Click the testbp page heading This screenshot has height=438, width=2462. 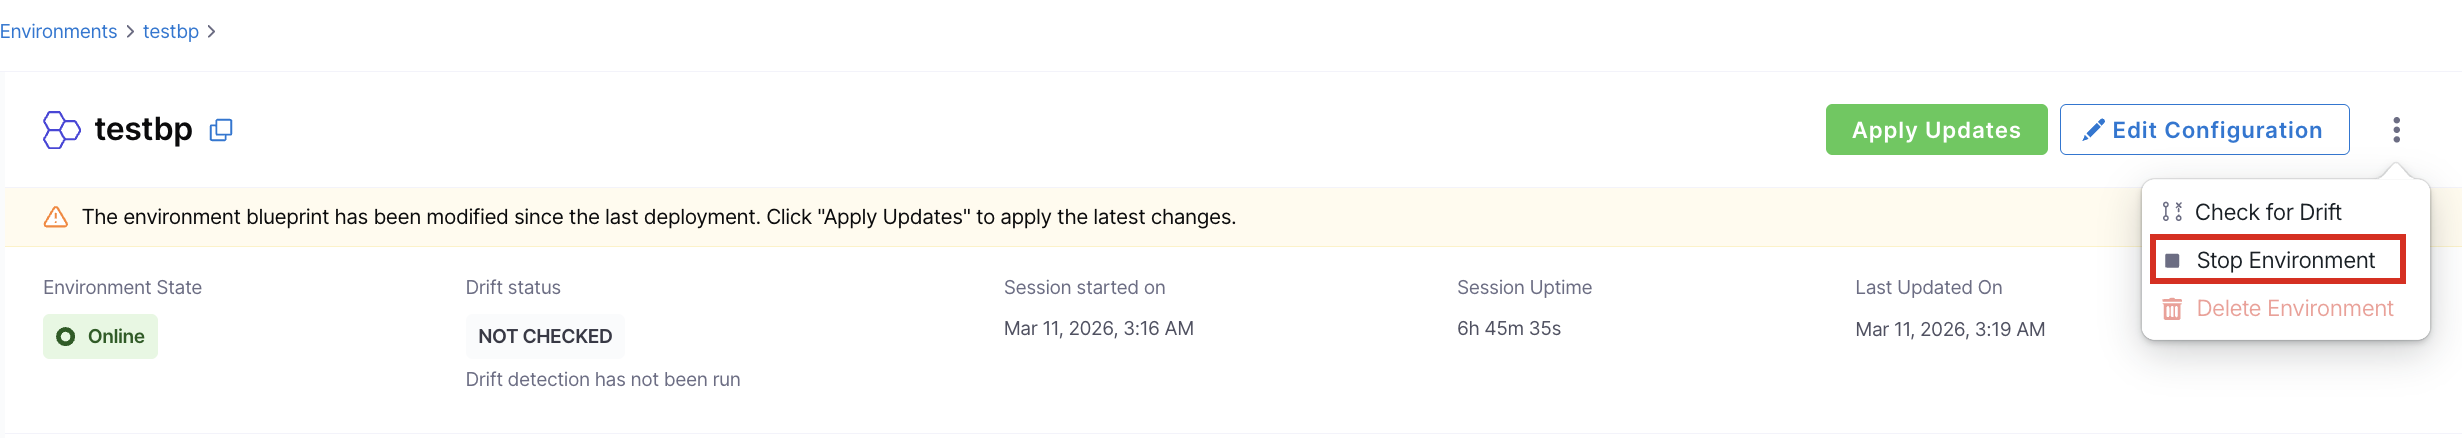point(143,130)
